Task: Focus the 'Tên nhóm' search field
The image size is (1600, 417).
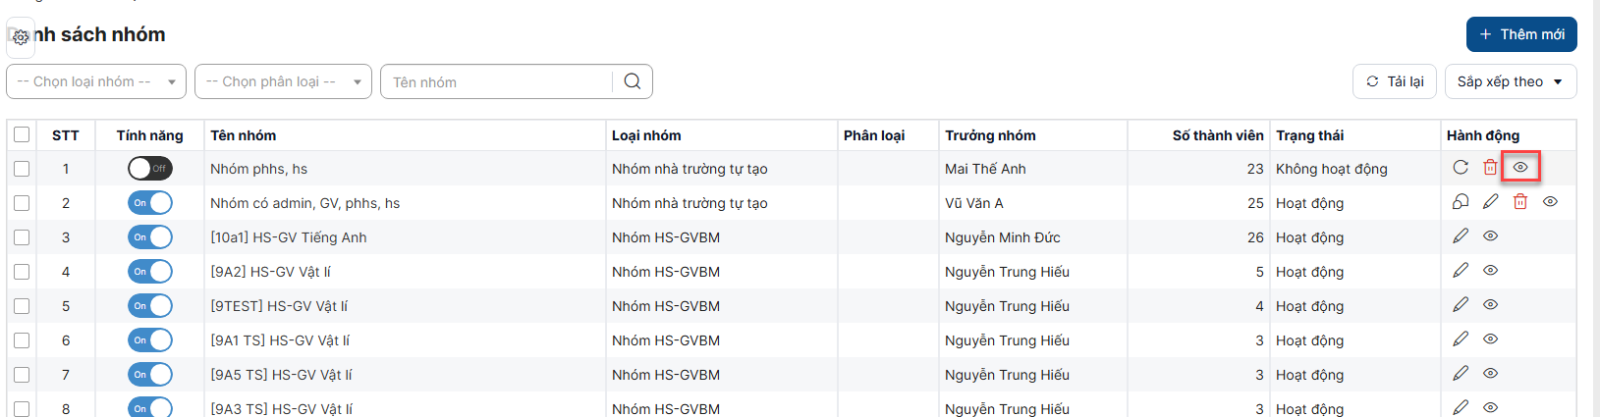Action: 498,82
